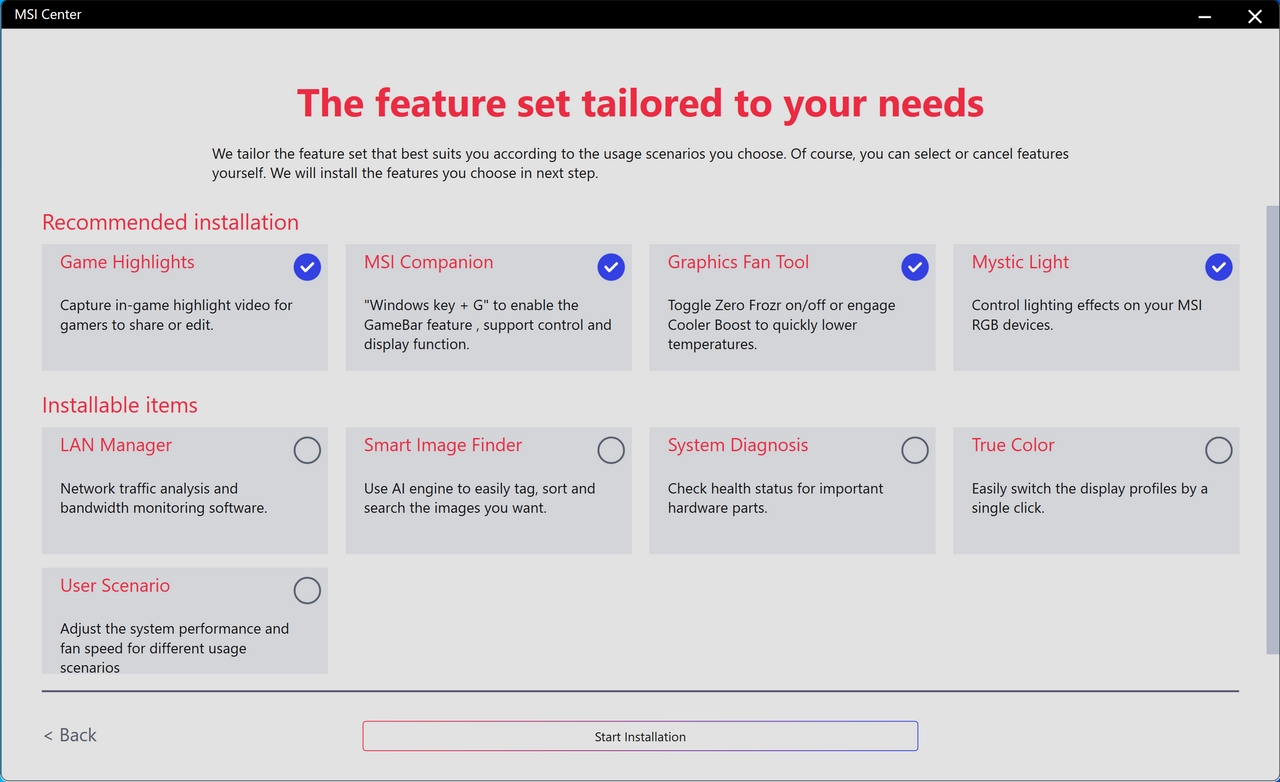Viewport: 1280px width, 782px height.
Task: Tick the True Color selection circle
Action: 1219,450
